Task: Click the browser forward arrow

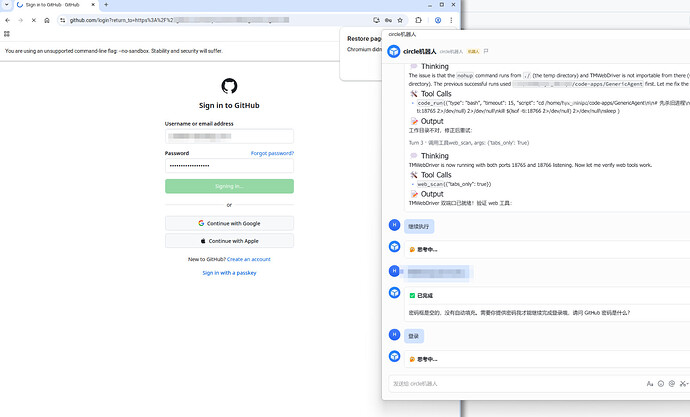Action: (20, 20)
